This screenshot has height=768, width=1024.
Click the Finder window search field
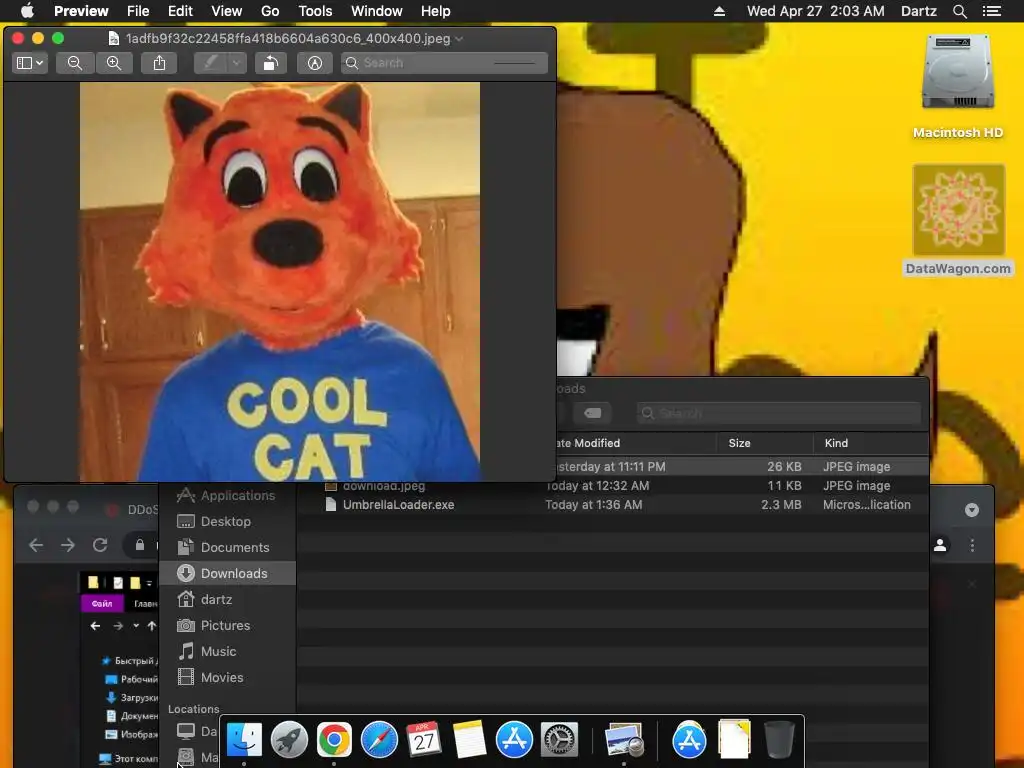pos(778,413)
